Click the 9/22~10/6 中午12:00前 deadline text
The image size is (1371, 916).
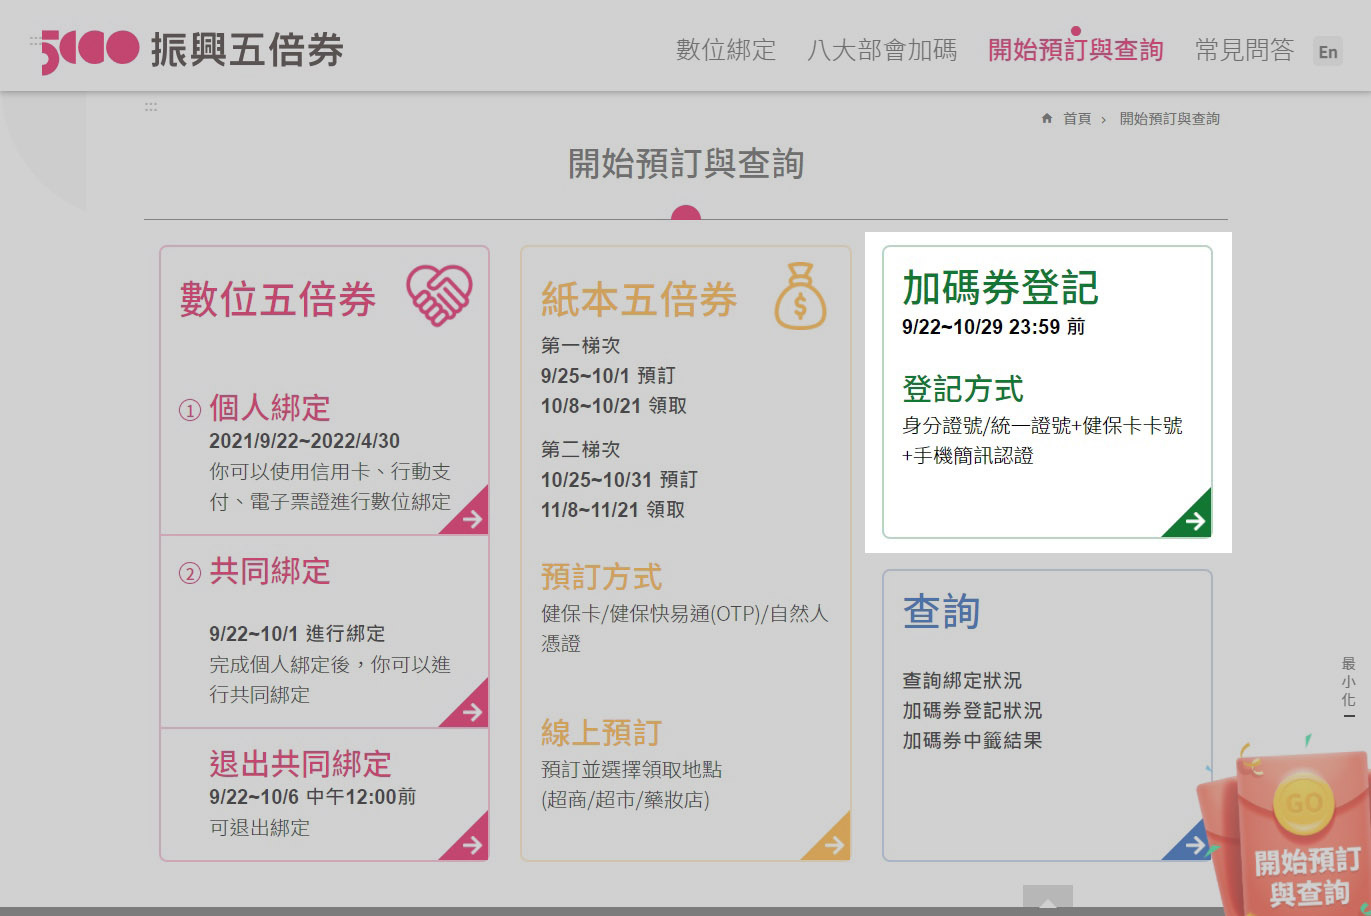312,797
